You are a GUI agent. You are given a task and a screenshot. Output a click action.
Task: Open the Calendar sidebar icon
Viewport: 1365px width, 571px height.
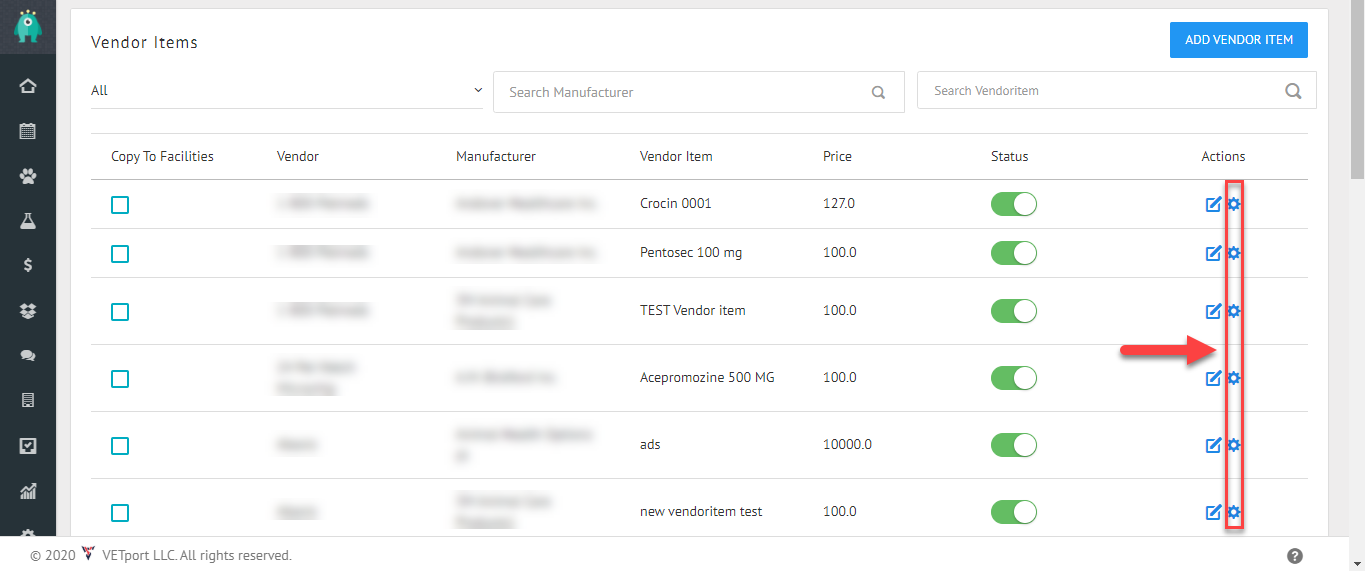tap(28, 131)
